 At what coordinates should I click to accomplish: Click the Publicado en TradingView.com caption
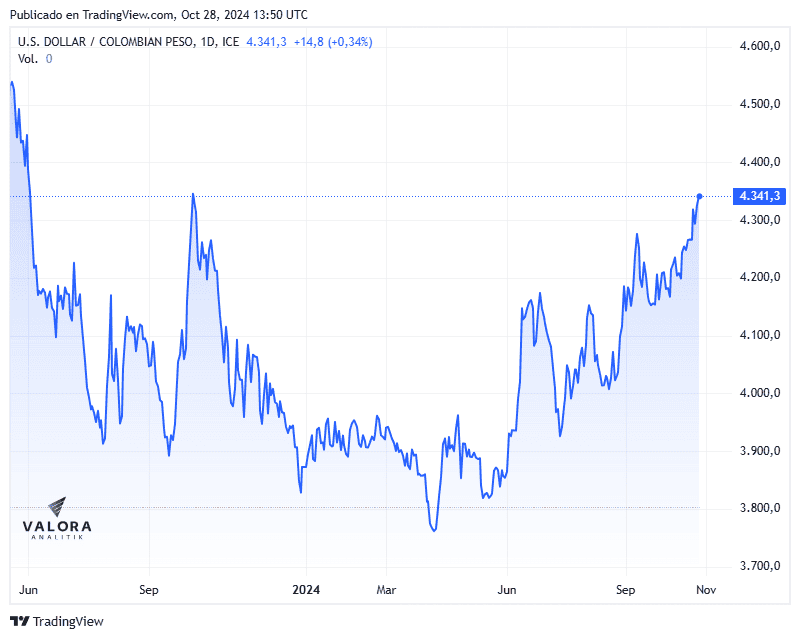point(159,15)
